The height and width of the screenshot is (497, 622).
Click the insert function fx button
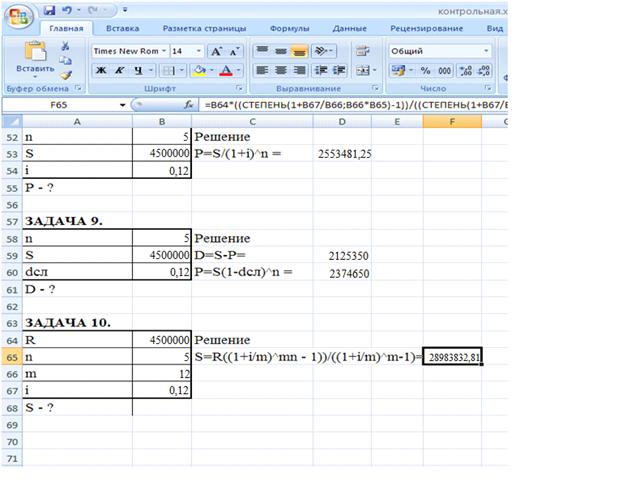[187, 105]
